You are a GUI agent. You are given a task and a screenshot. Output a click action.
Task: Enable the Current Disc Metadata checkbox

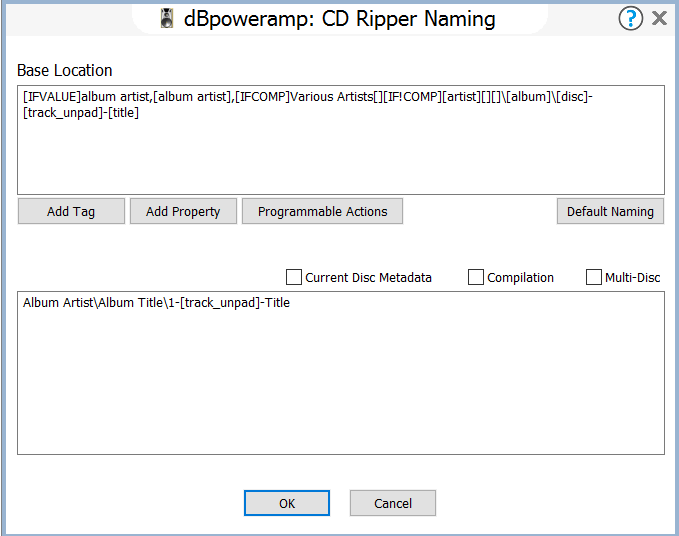pos(294,277)
